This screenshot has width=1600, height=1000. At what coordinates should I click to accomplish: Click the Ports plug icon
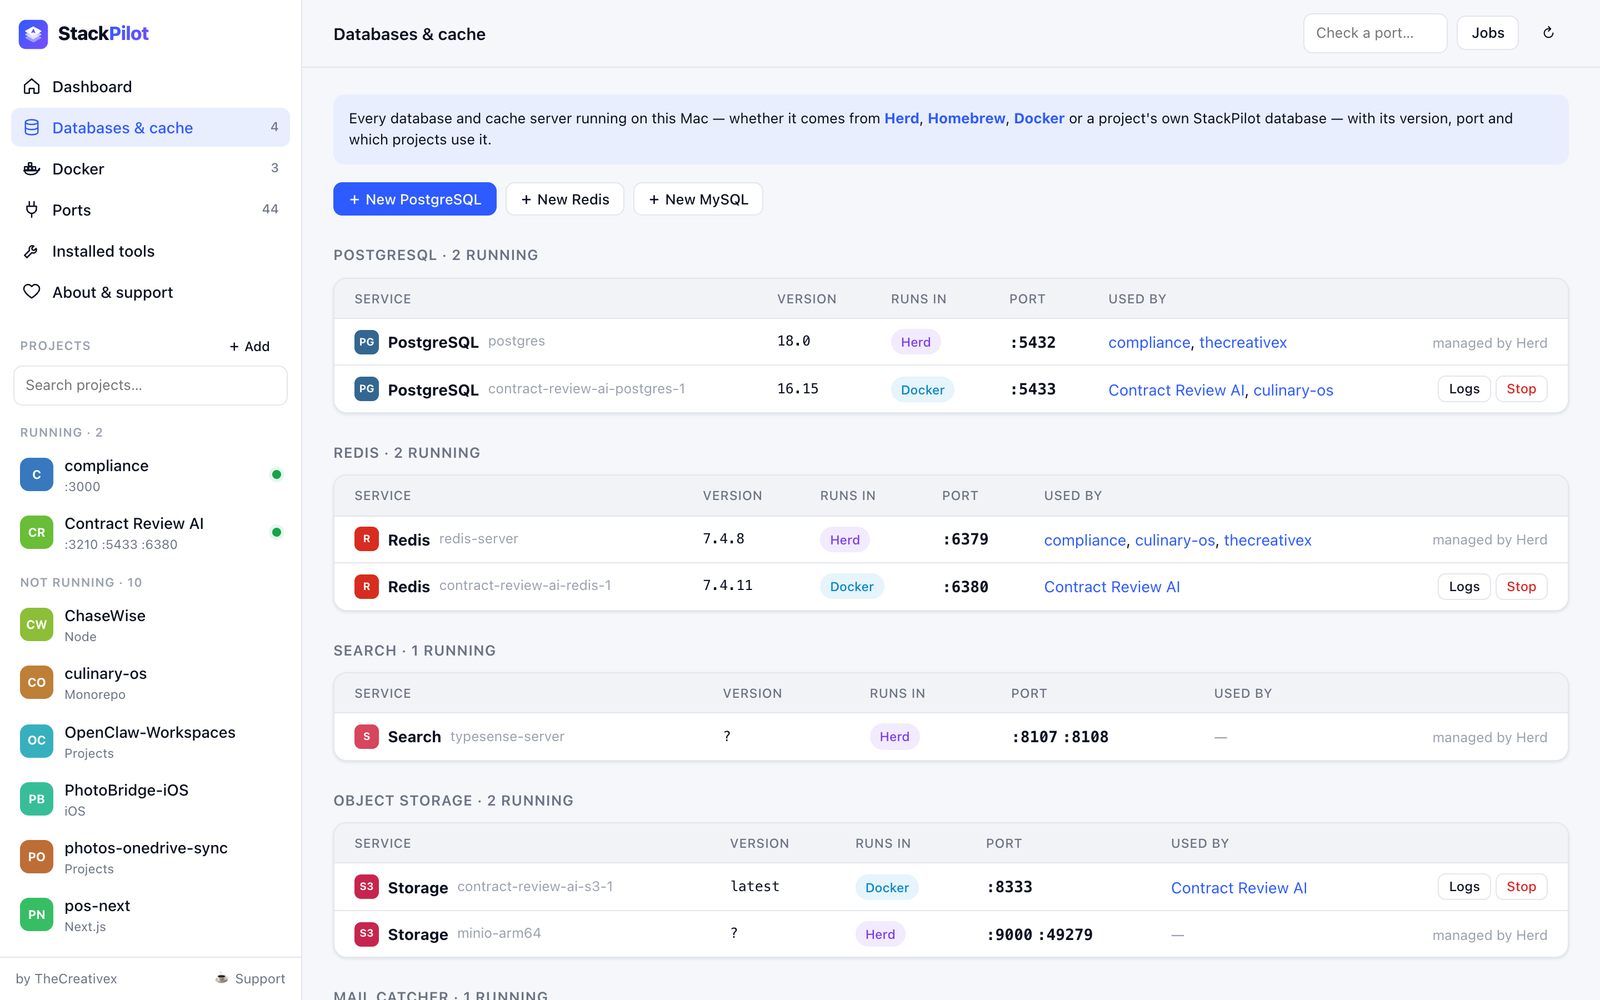32,210
